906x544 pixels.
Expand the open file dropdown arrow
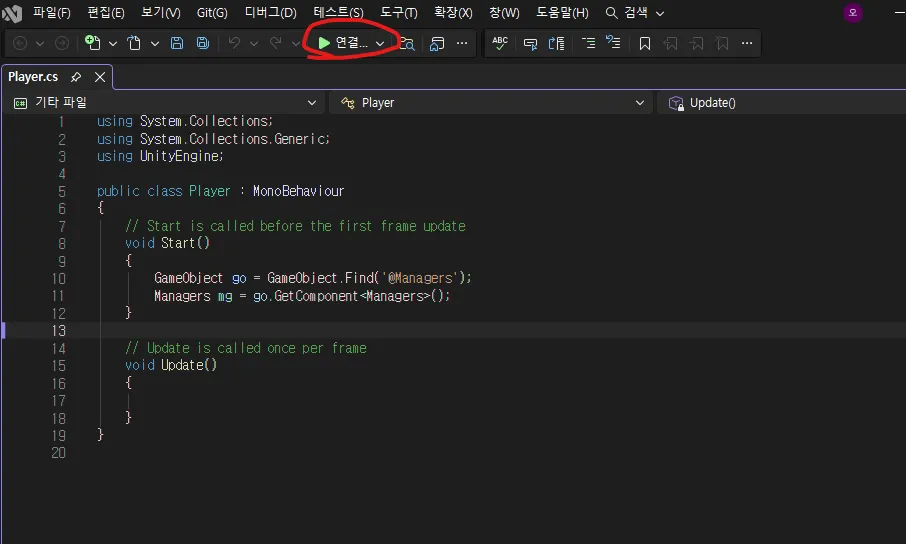point(155,43)
